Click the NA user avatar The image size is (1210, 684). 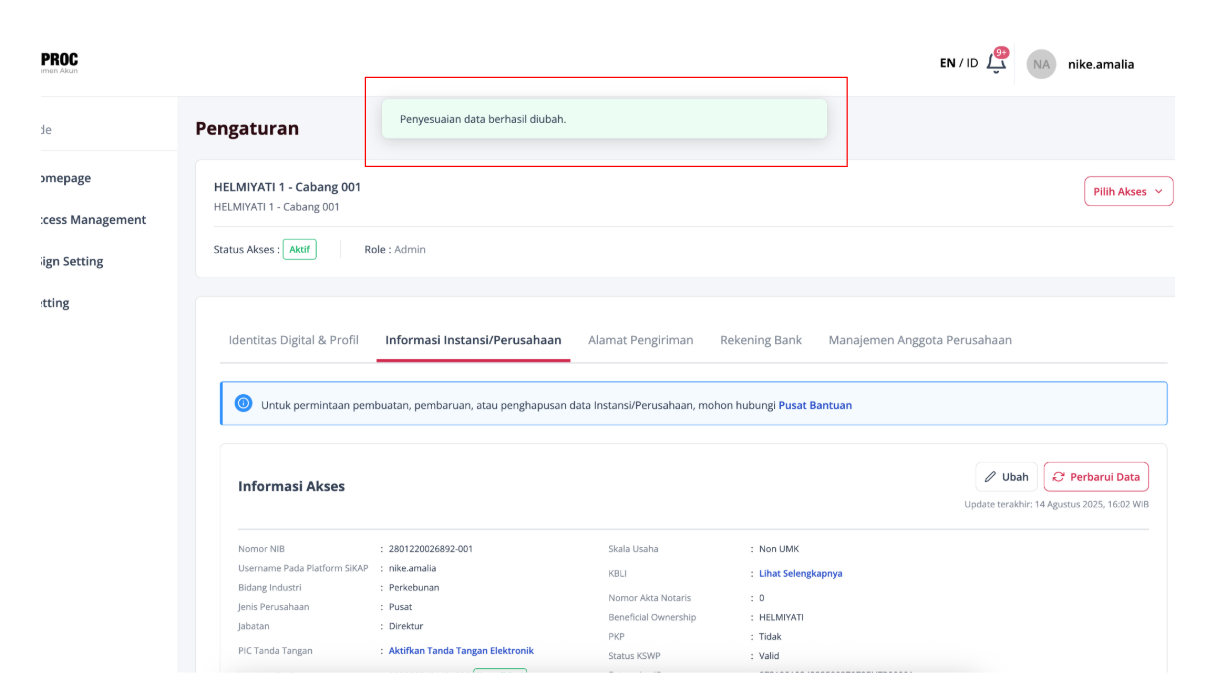pyautogui.click(x=1041, y=64)
